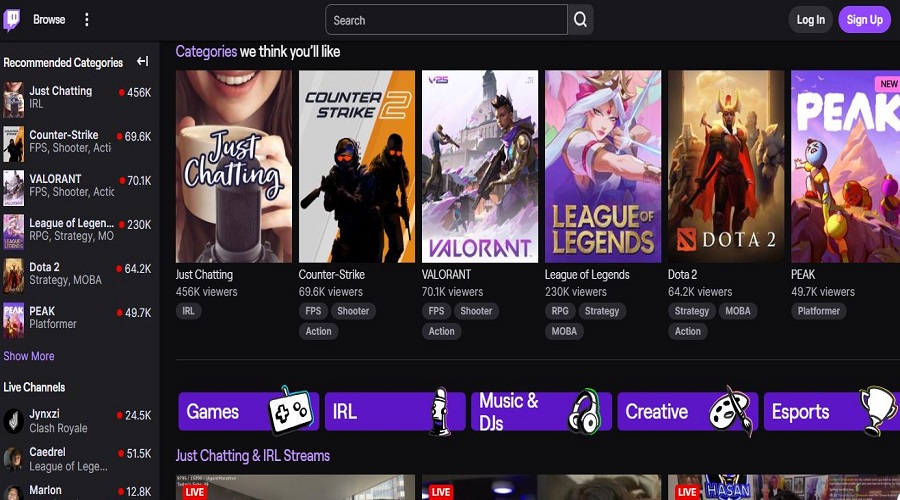The image size is (900, 500).
Task: Click FPS tag under Counter-Strike
Action: point(313,311)
